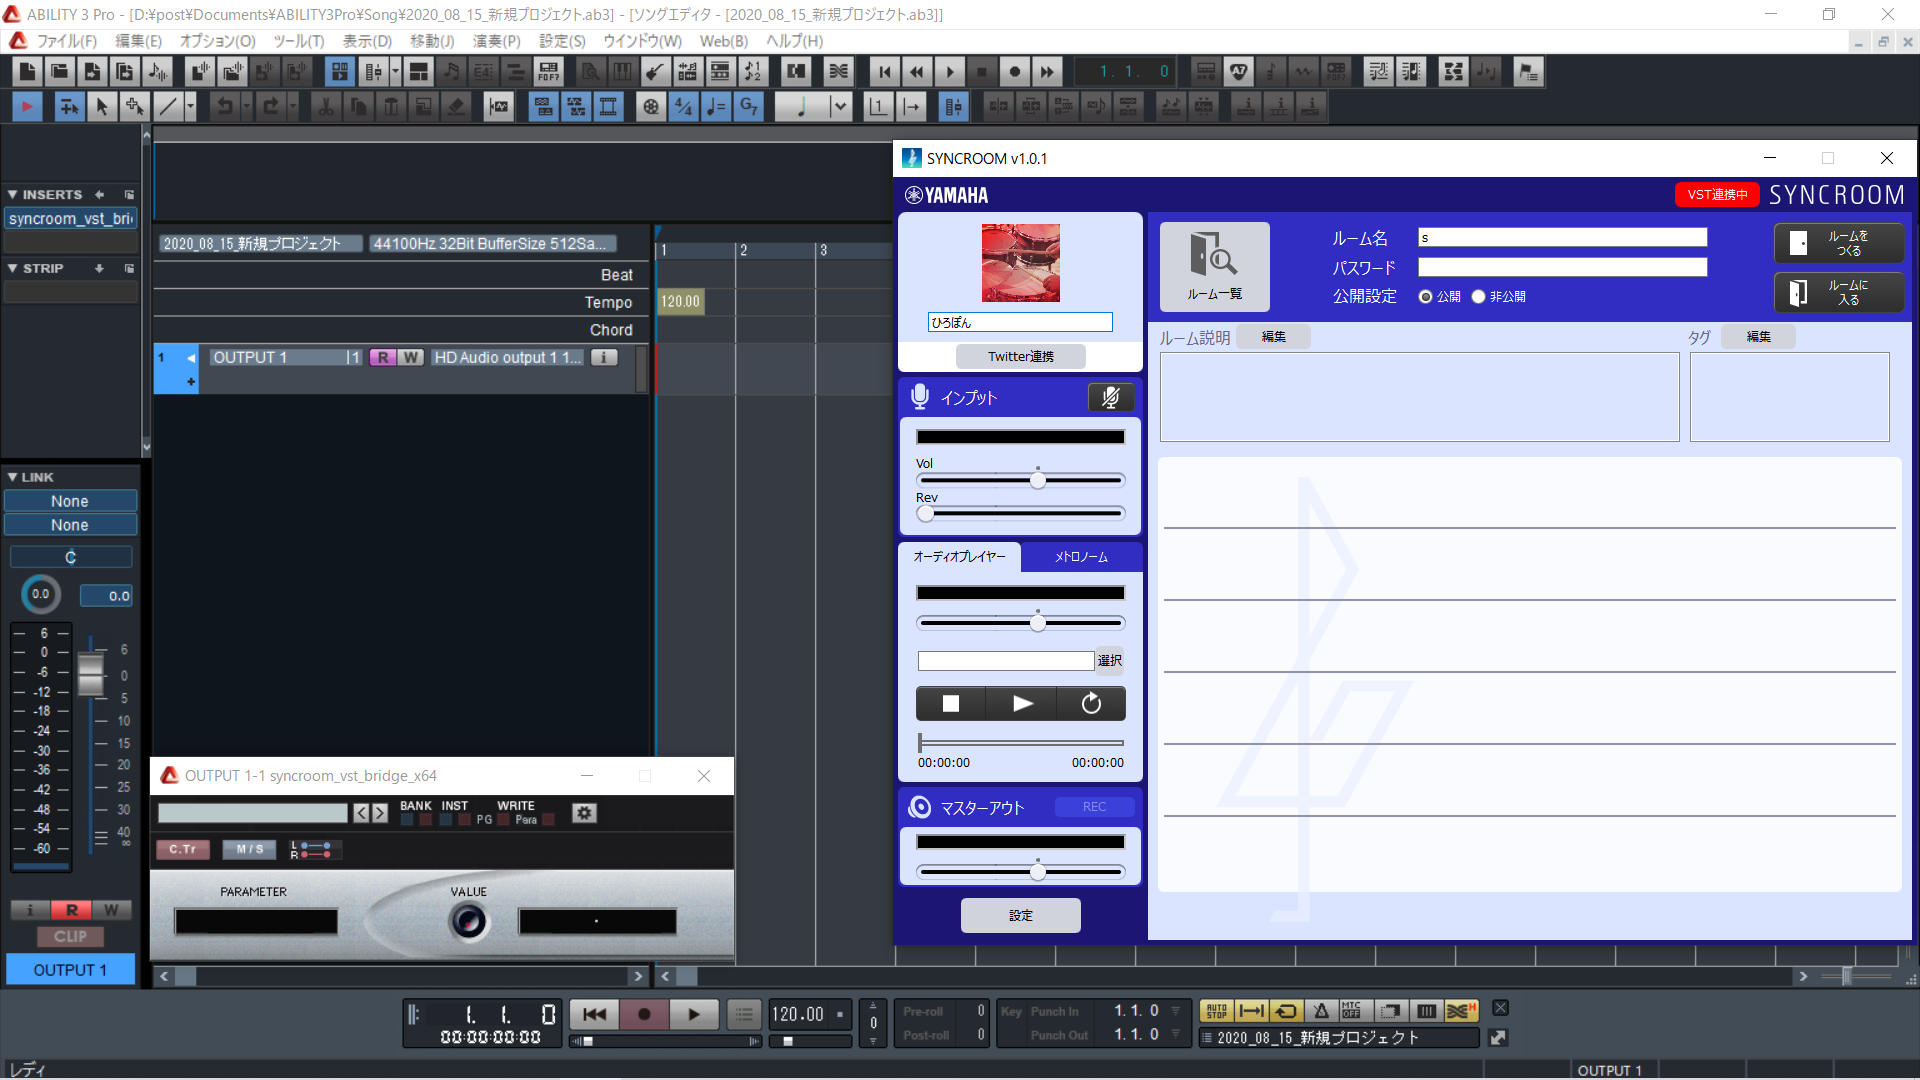Click the metronome icon in transport bar
The width and height of the screenshot is (1920, 1080).
(x=1321, y=1011)
